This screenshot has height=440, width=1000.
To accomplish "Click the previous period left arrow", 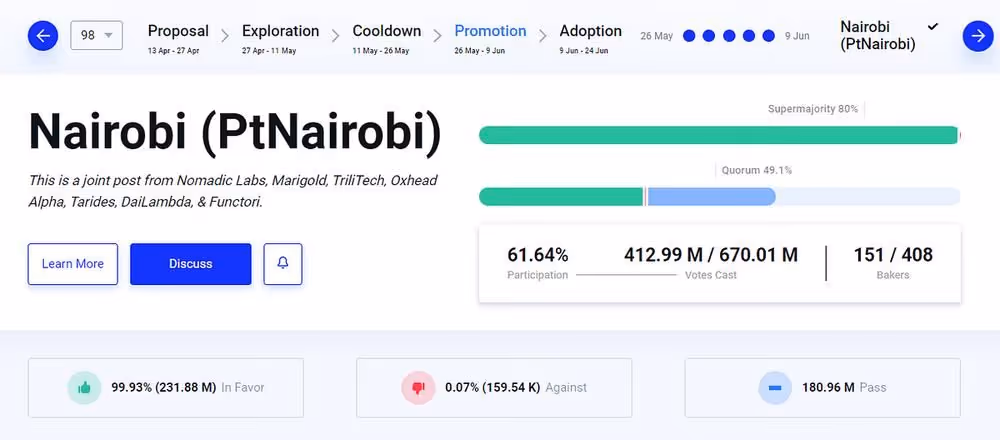I will click(42, 37).
